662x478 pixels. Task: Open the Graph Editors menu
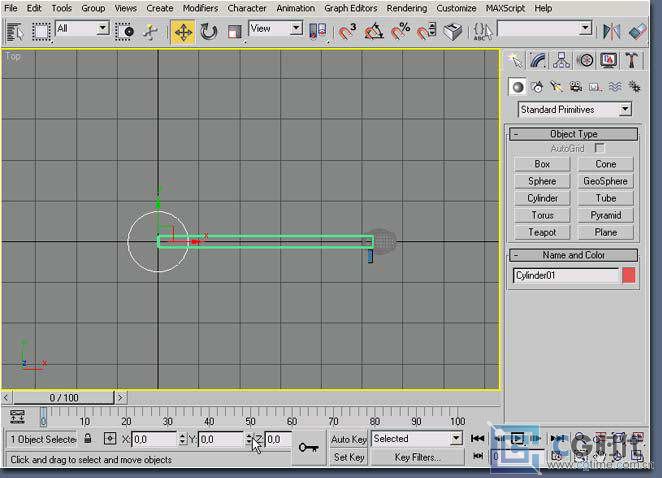coord(350,8)
